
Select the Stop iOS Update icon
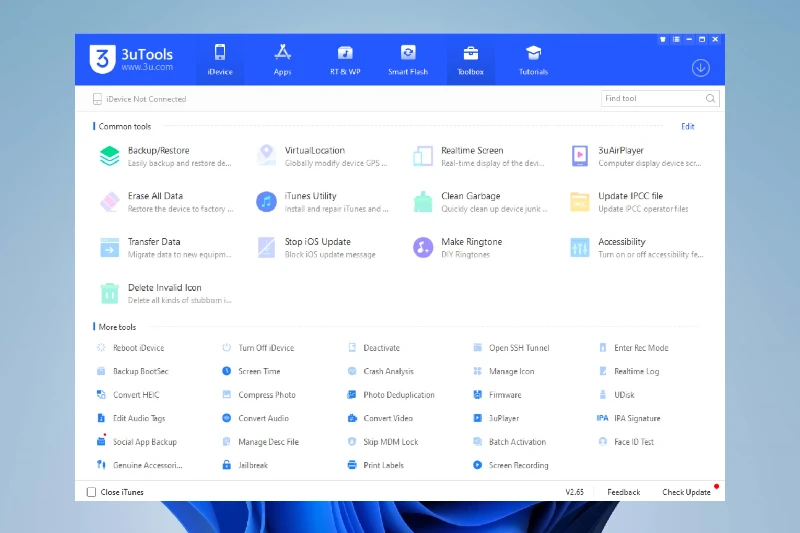[266, 247]
